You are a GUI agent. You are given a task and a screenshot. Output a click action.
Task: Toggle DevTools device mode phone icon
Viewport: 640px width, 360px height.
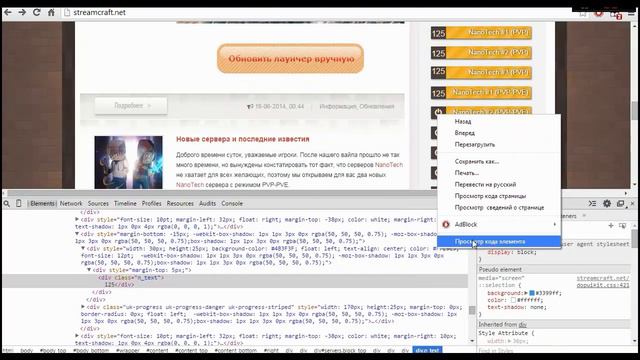coord(18,203)
